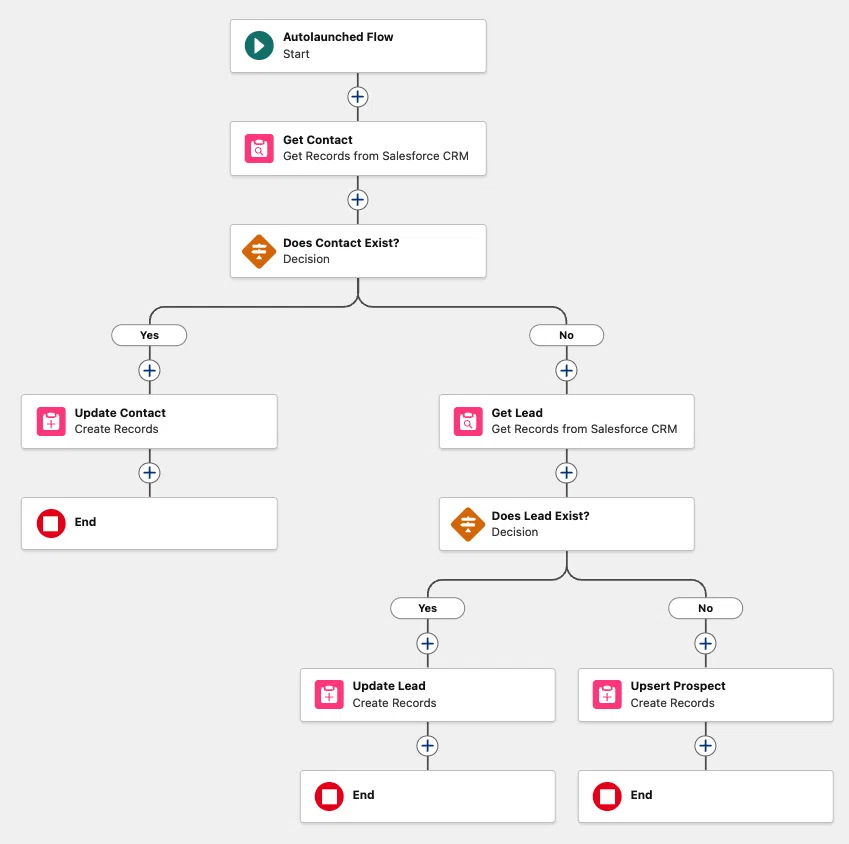Add element between Get Contact and decision
This screenshot has width=849, height=844.
pyautogui.click(x=357, y=200)
